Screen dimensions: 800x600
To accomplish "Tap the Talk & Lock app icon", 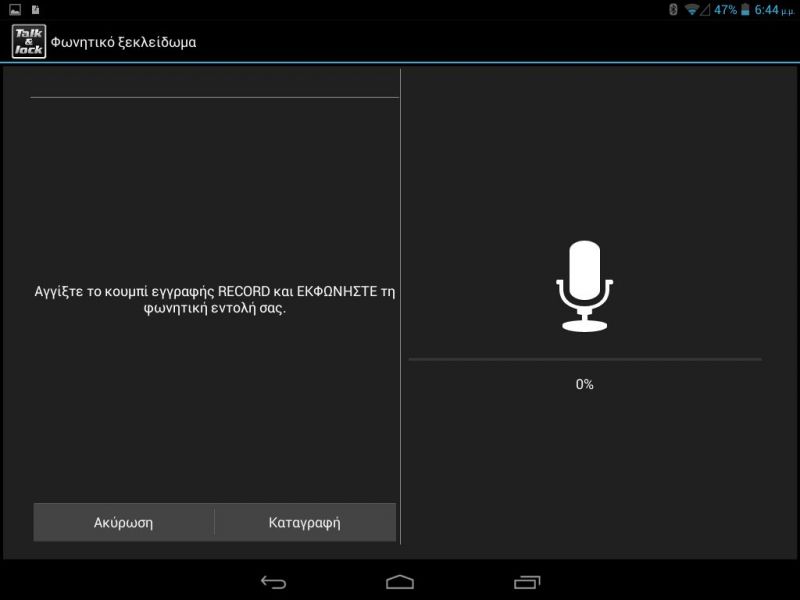I will 29,41.
